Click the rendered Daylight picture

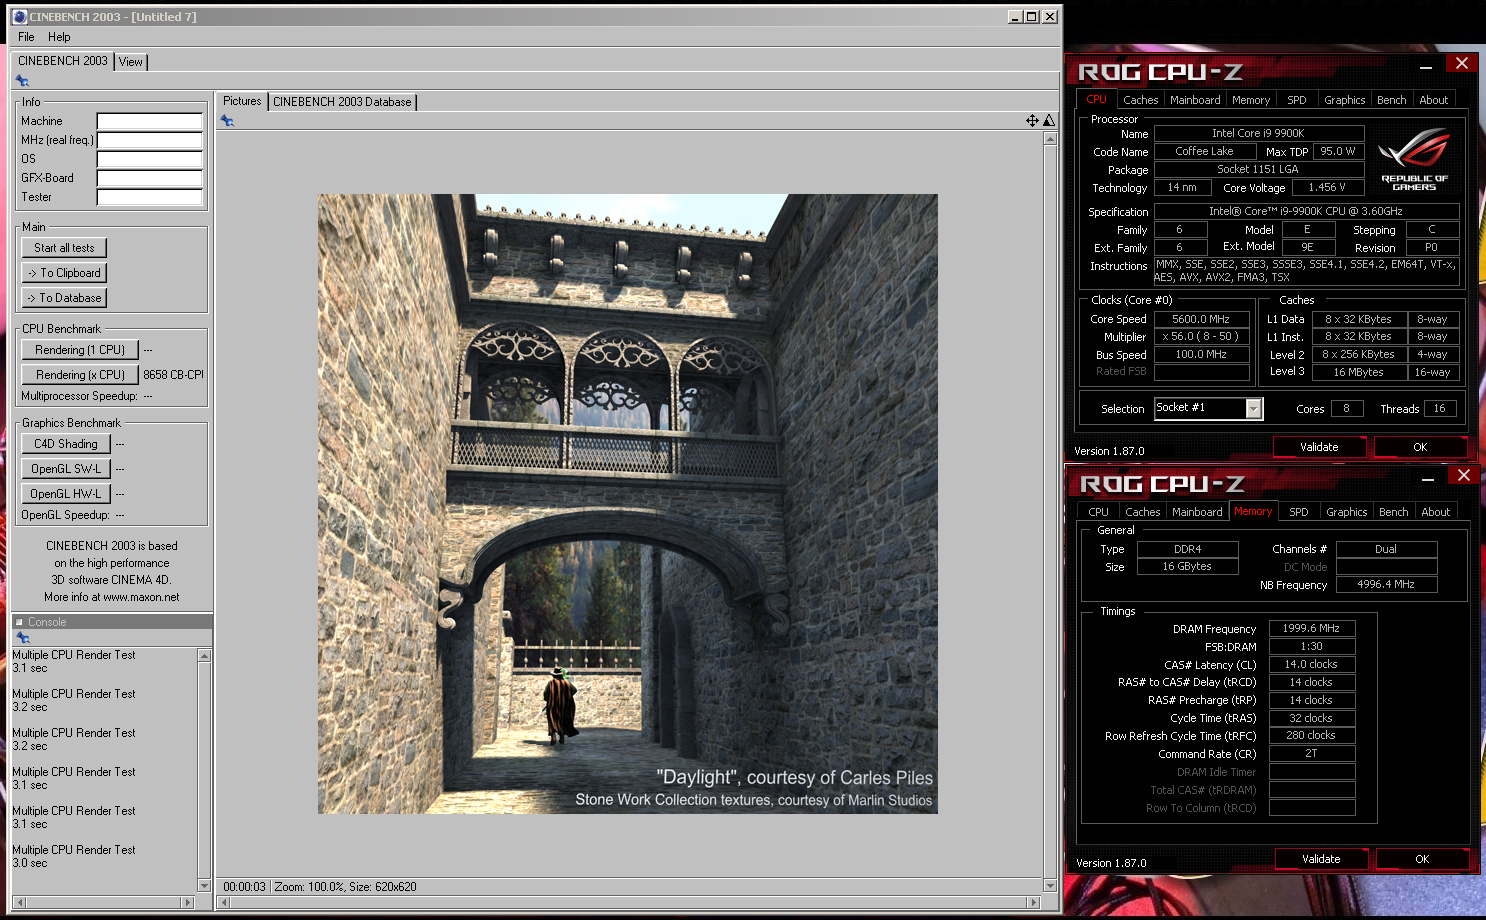click(x=628, y=504)
